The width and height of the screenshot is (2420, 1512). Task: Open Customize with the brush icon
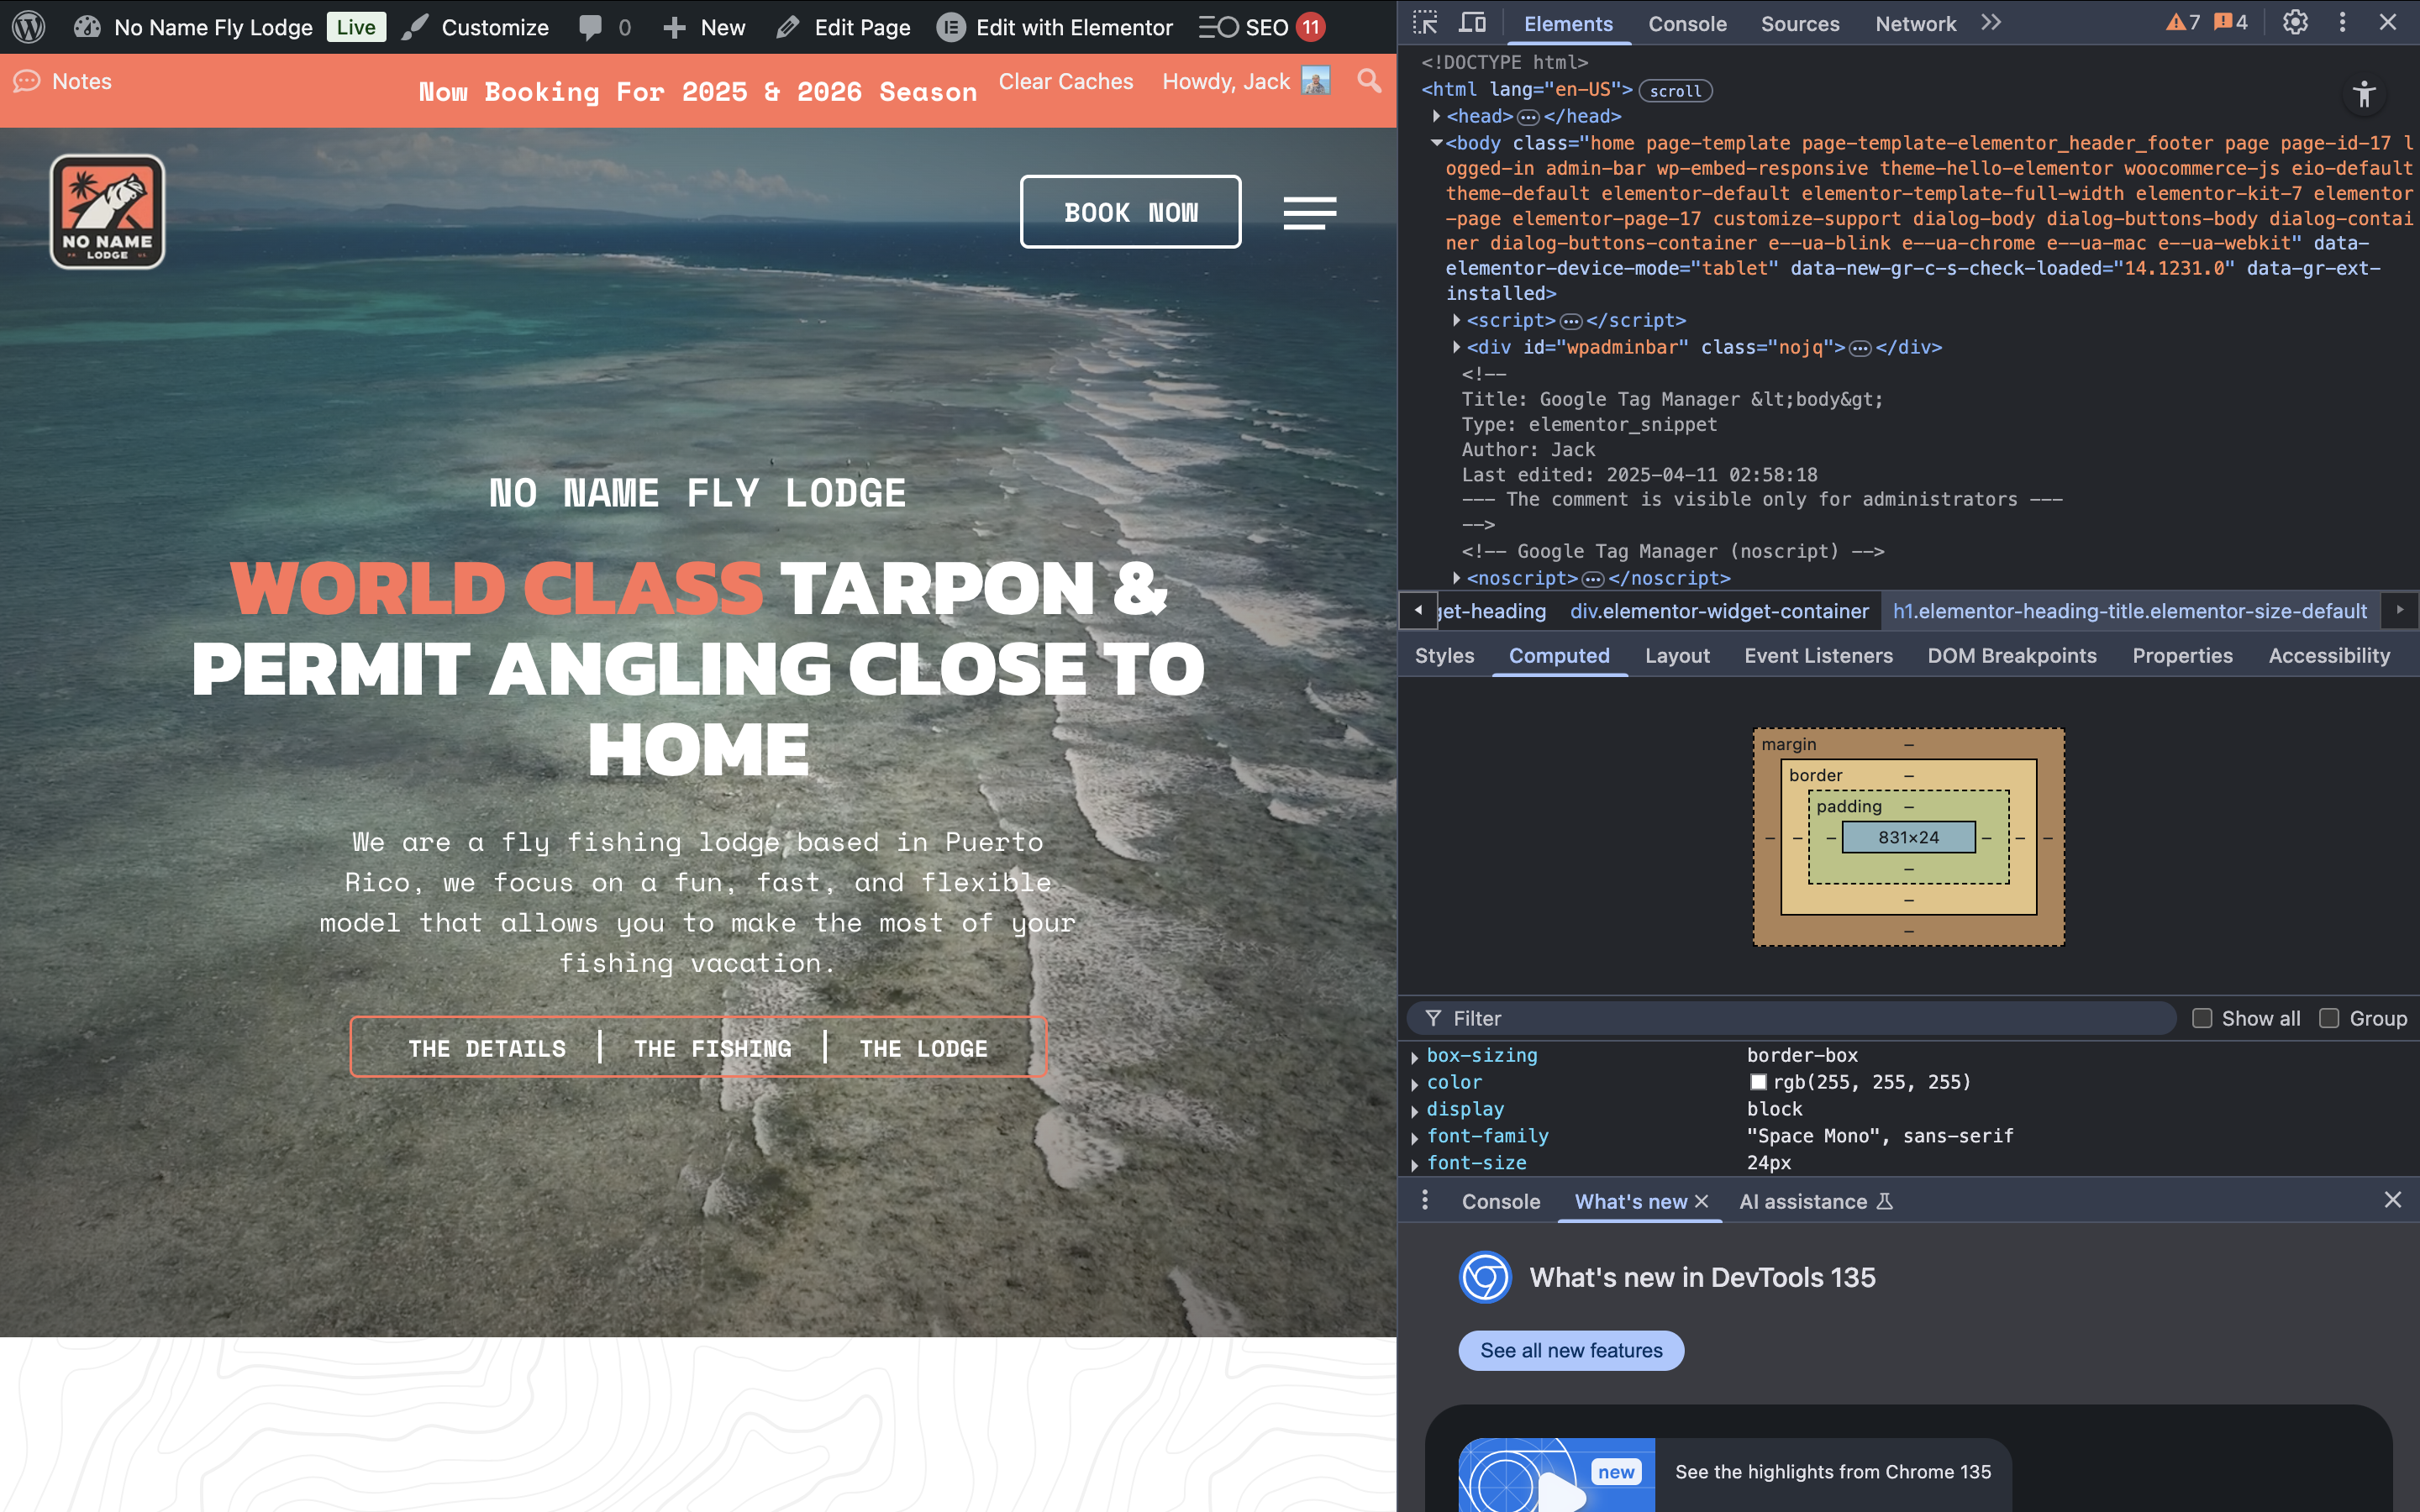pos(475,27)
